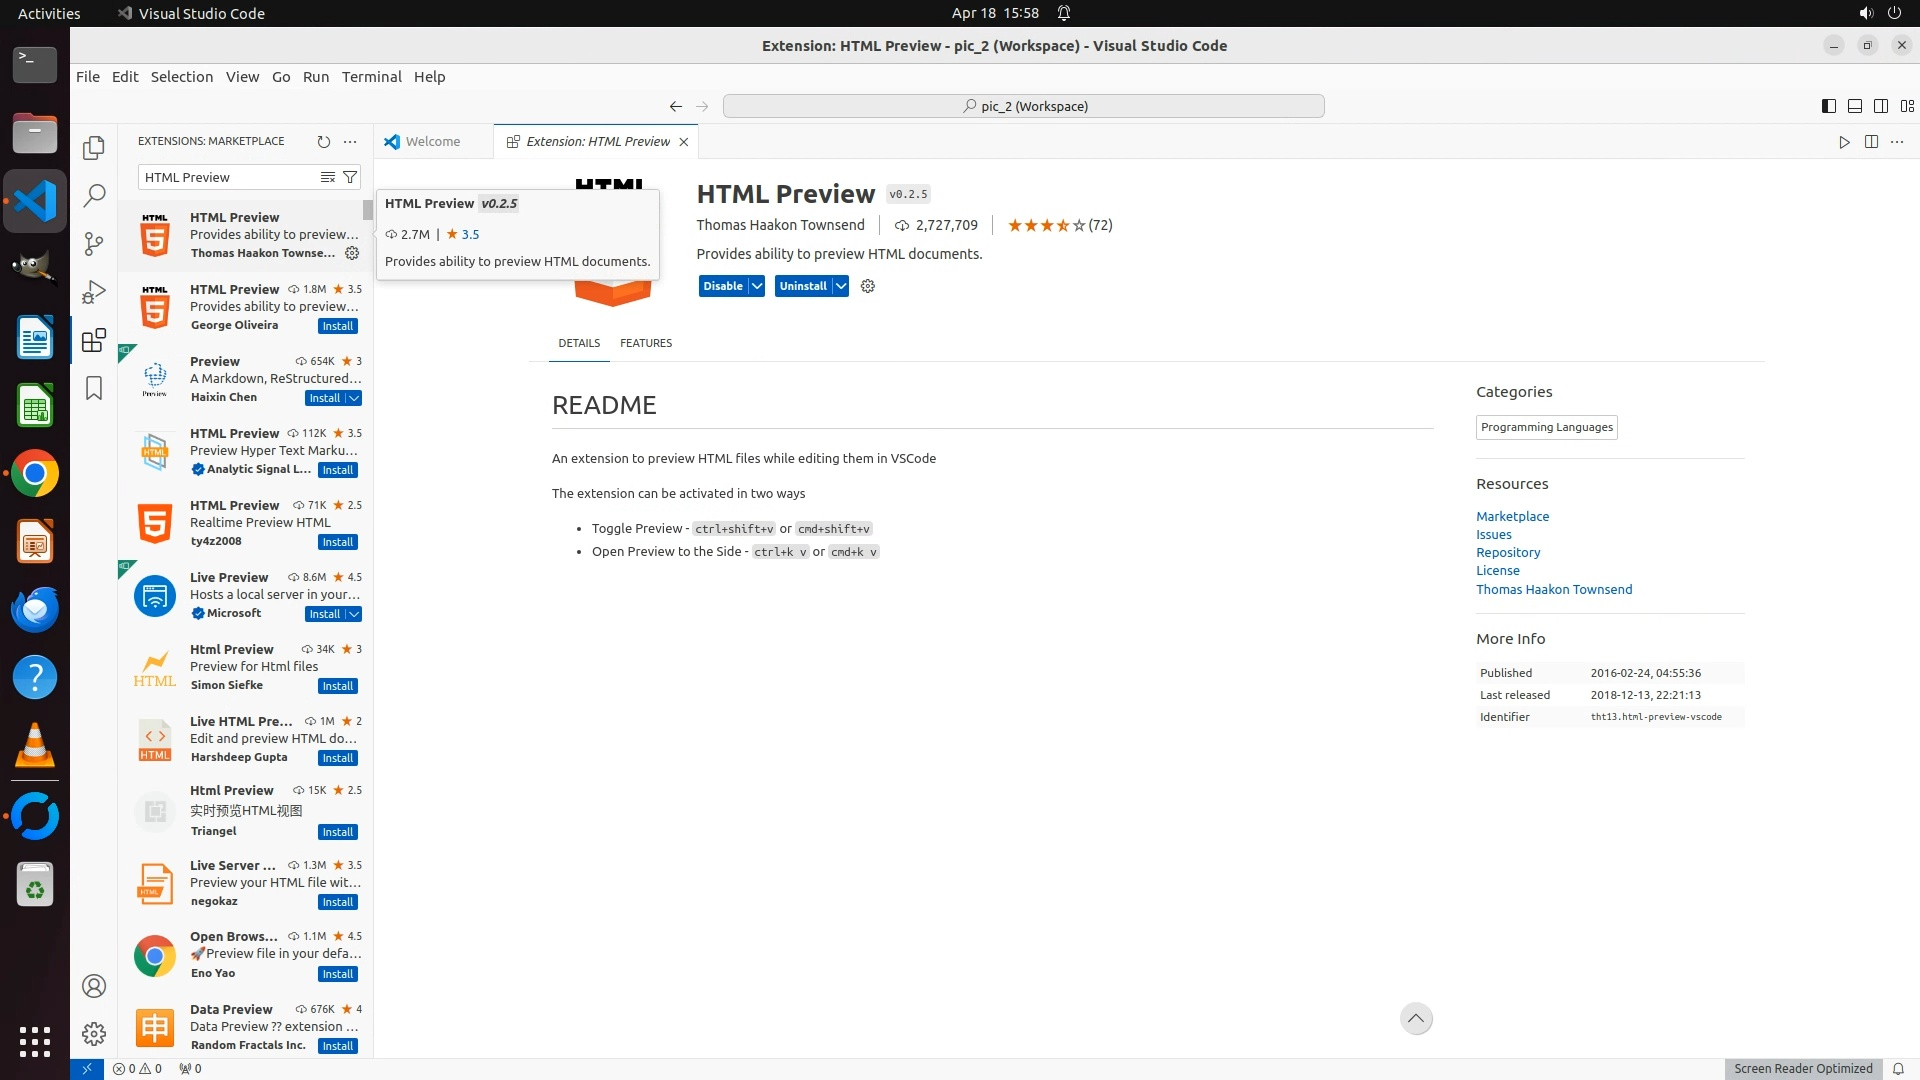Switch to the FEATURES tab
This screenshot has height=1080, width=1920.
645,343
